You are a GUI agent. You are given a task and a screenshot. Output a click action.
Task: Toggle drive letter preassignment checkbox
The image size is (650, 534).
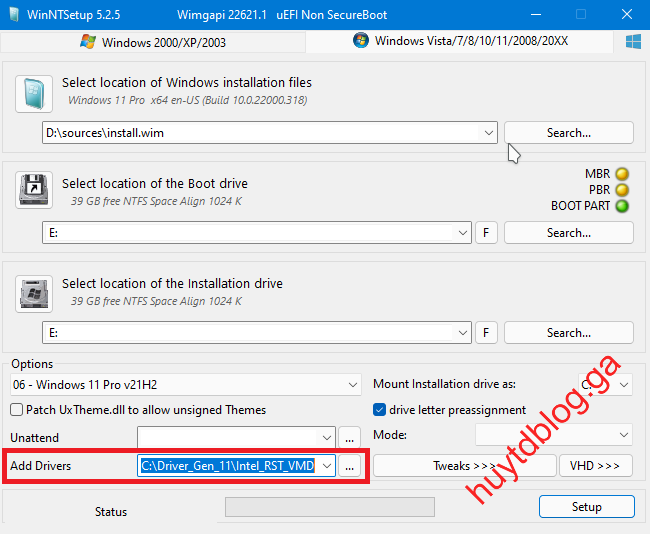pyautogui.click(x=379, y=410)
